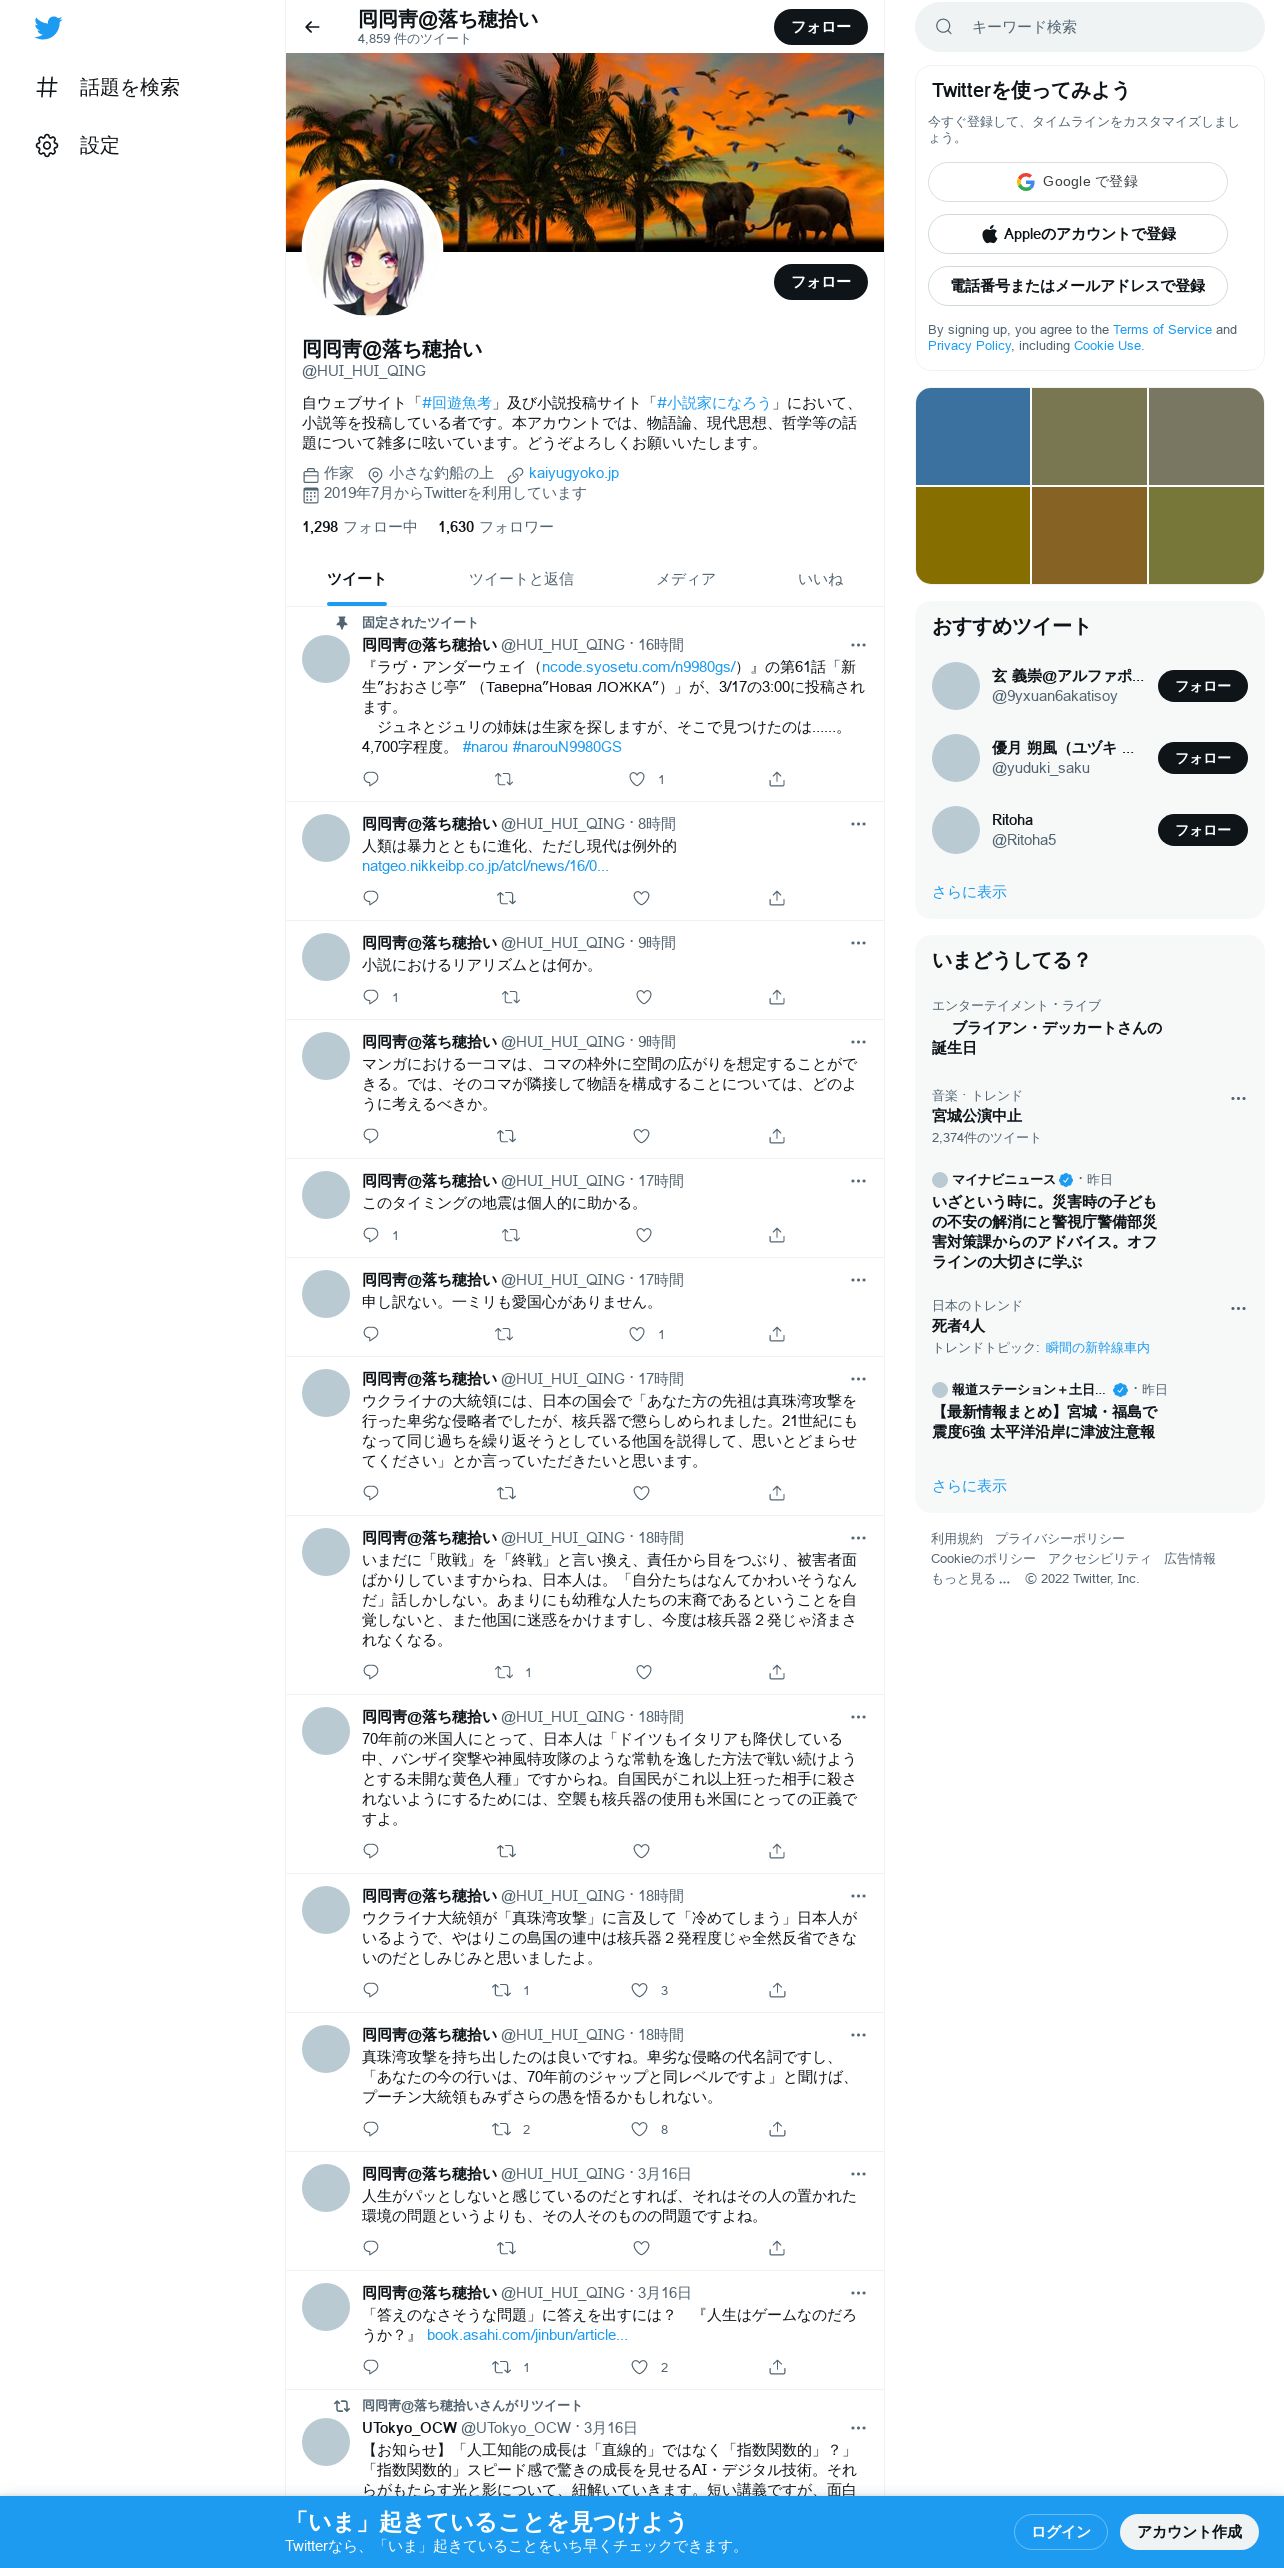This screenshot has width=1284, height=2568.
Task: Open the profile avatar image
Action: click(x=372, y=250)
